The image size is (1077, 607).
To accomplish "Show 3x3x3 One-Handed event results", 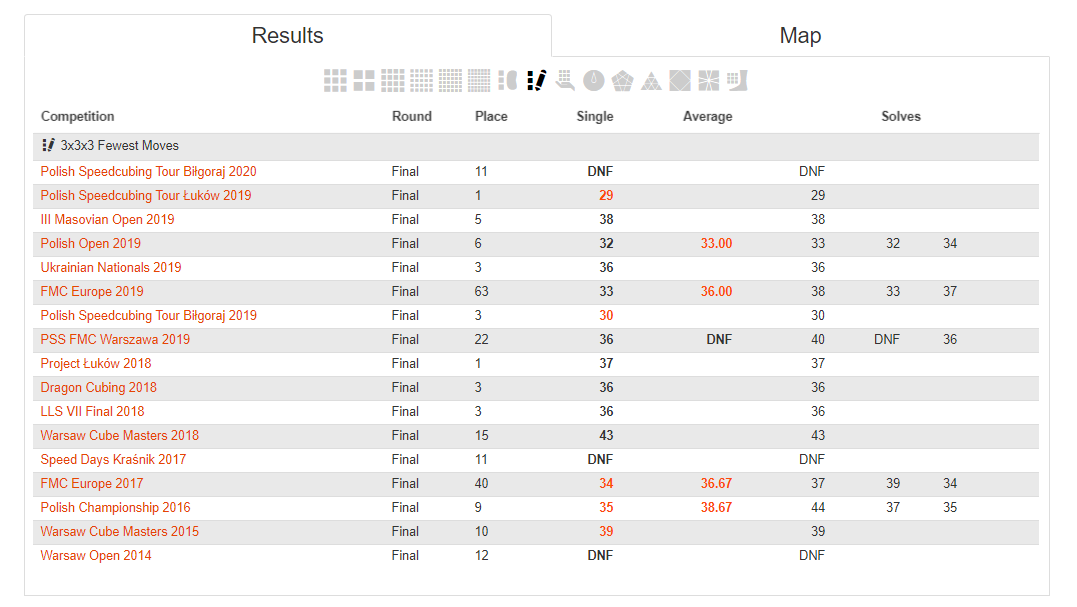I will click(565, 80).
